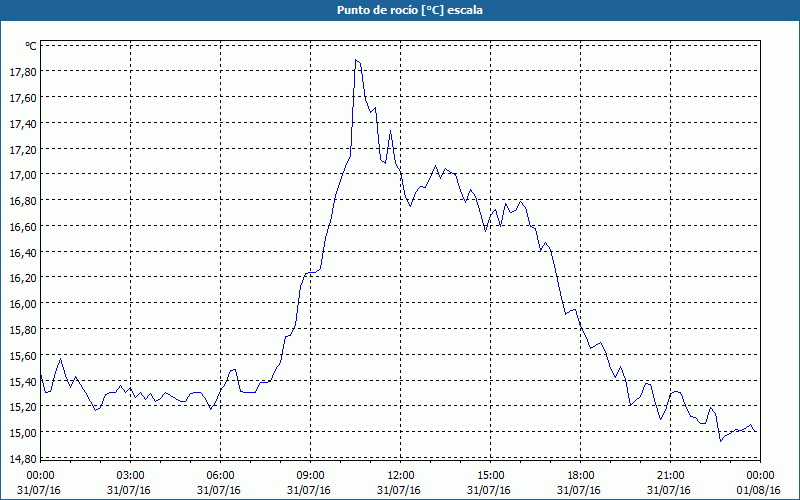Image resolution: width=800 pixels, height=500 pixels.
Task: Click the 31/07/16 date beneath 18:00
Action: click(x=579, y=491)
